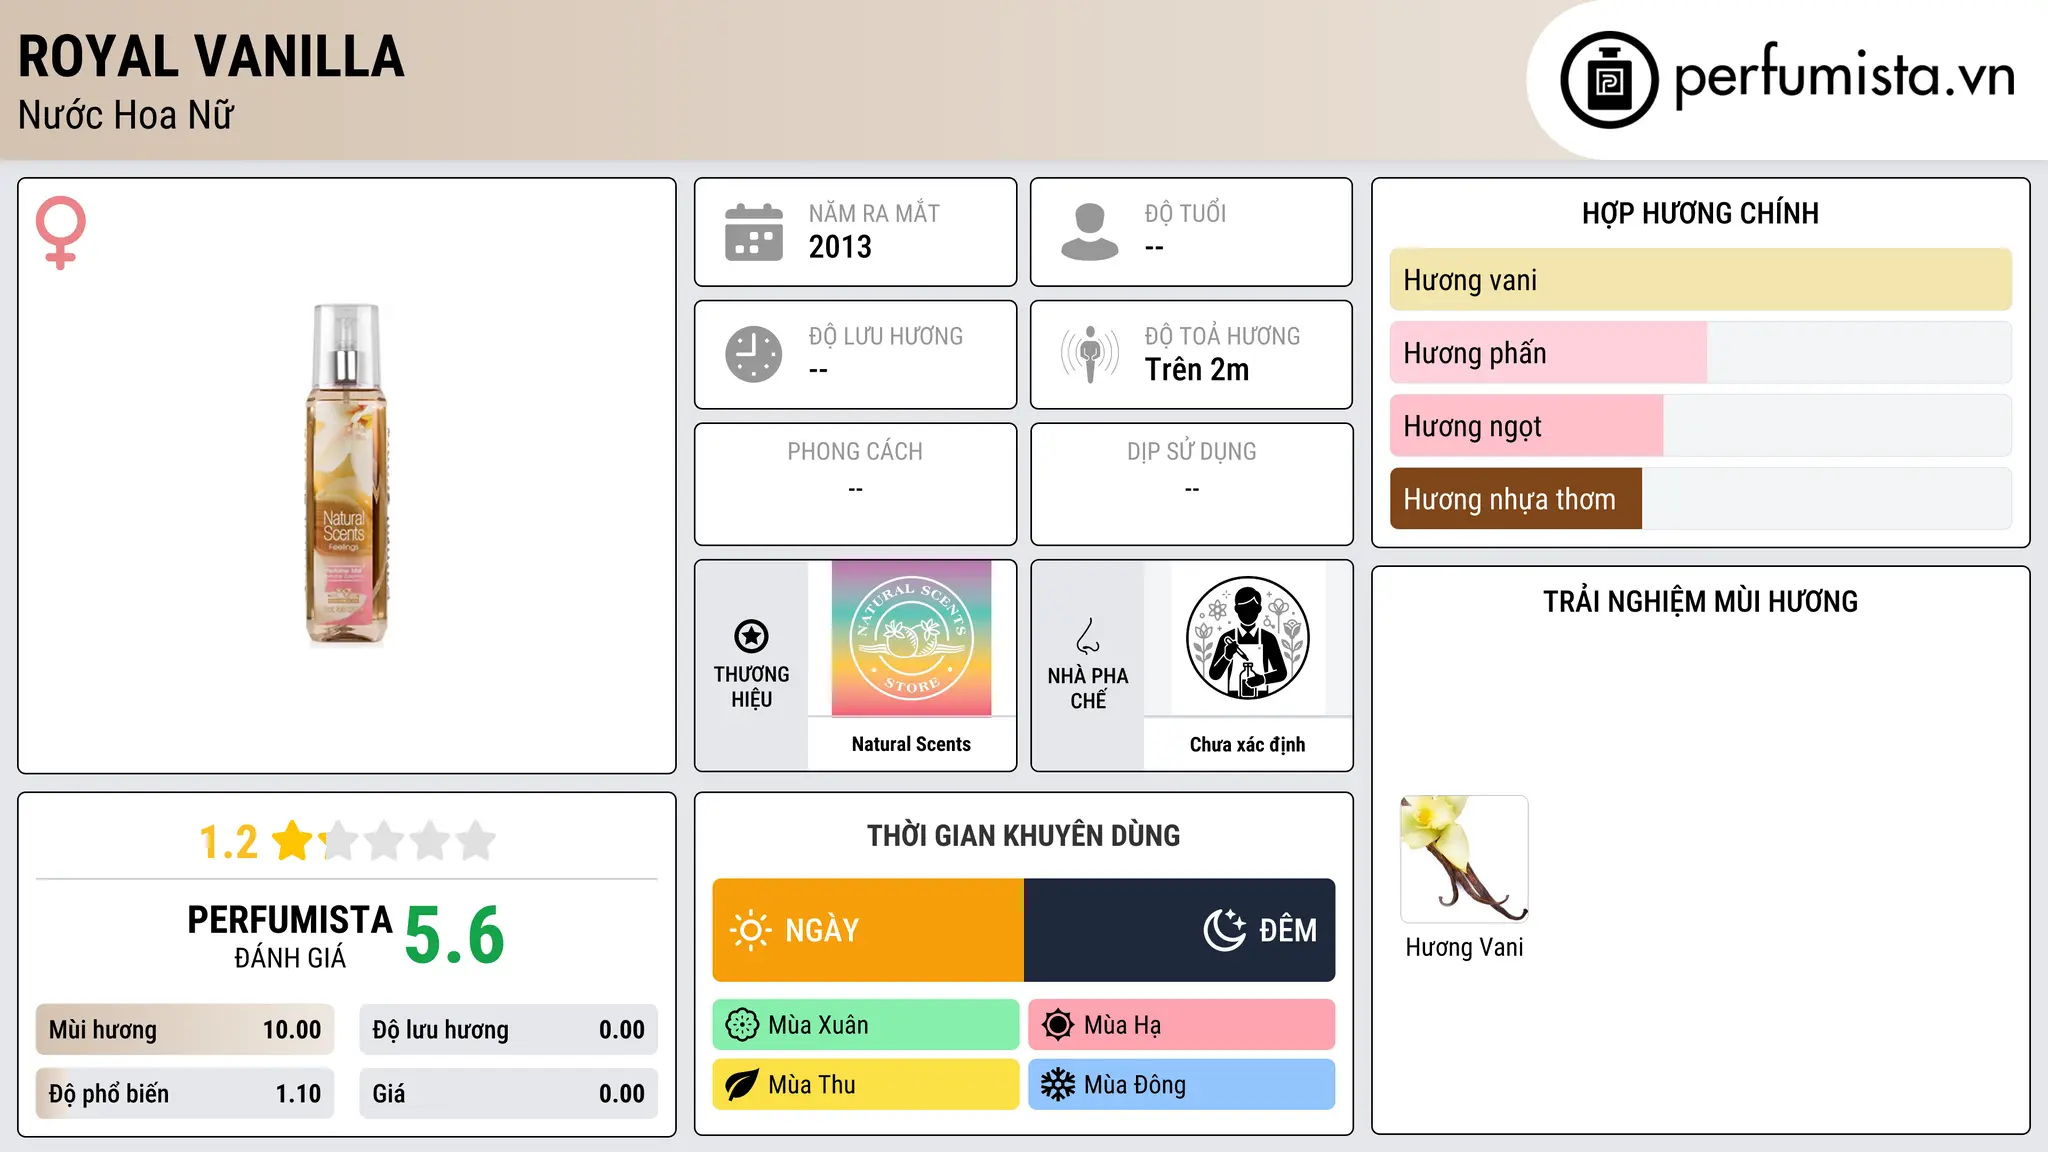Click the Nước Hoa Nữ subtitle

126,115
